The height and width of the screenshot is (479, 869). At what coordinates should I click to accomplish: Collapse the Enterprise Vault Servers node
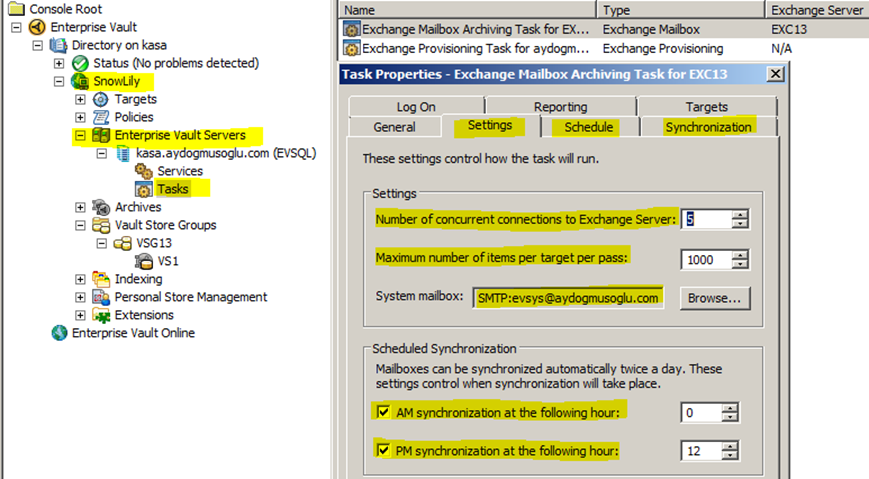tap(80, 135)
